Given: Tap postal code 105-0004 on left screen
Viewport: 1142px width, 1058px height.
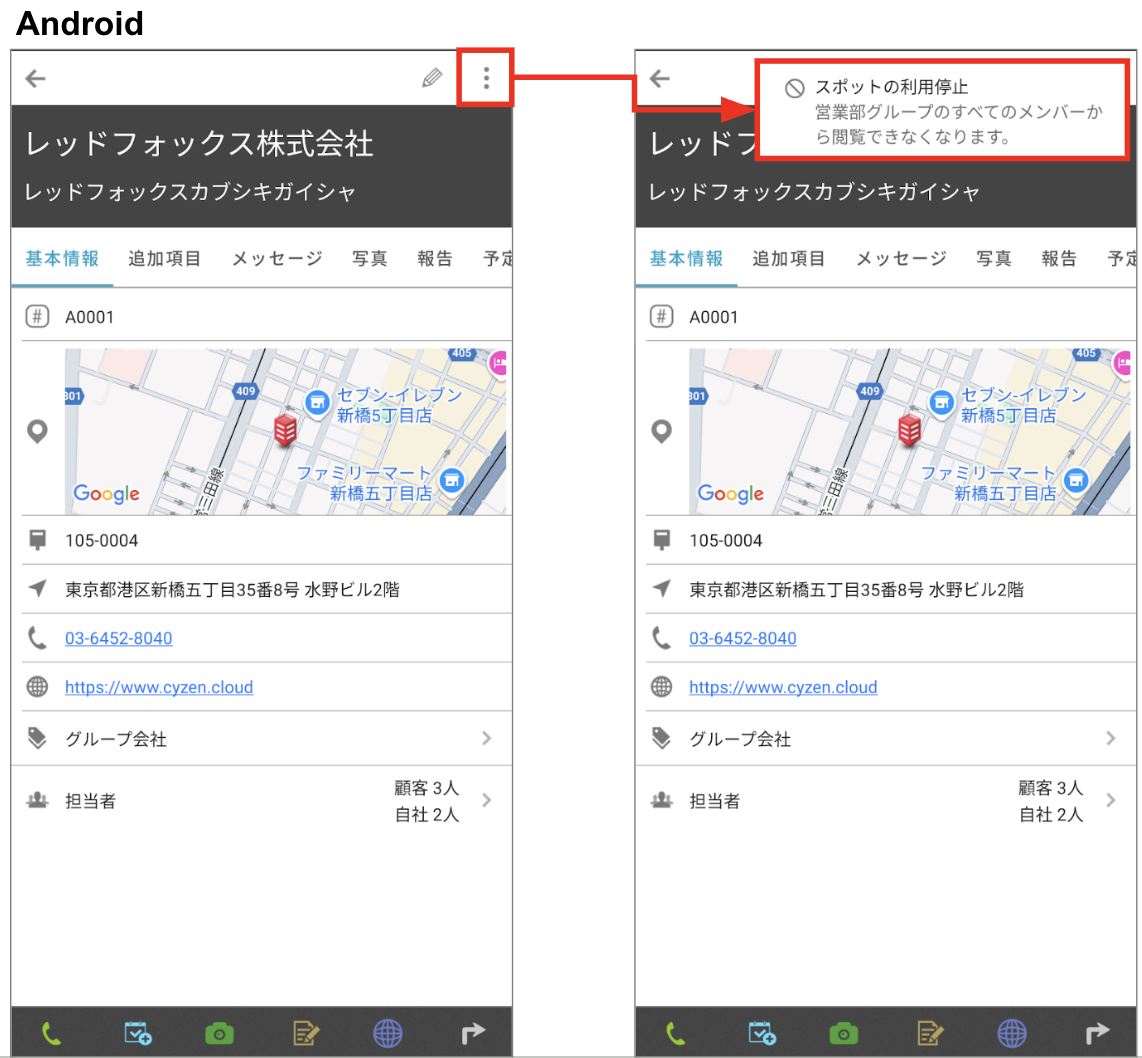Looking at the screenshot, I should 101,541.
